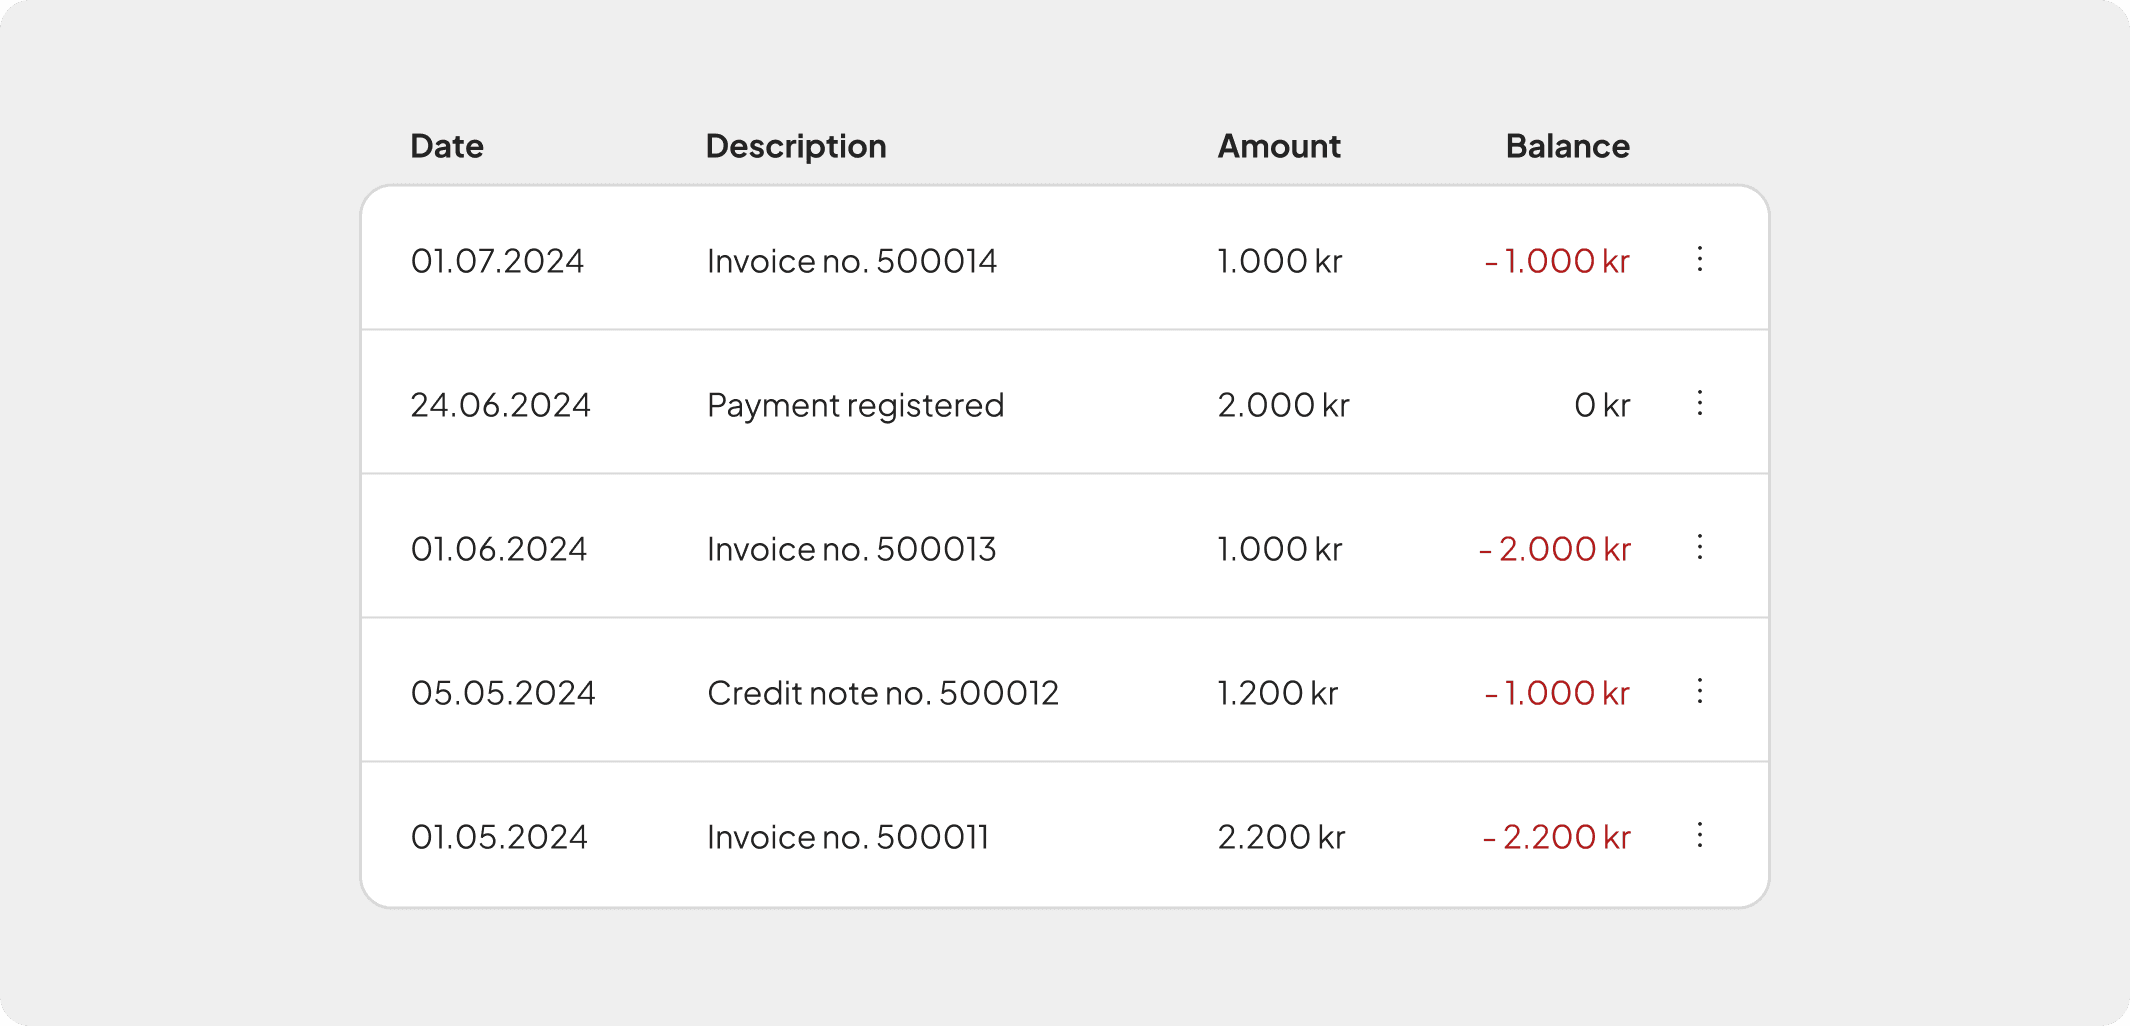Select date 01.05.2024

499,837
